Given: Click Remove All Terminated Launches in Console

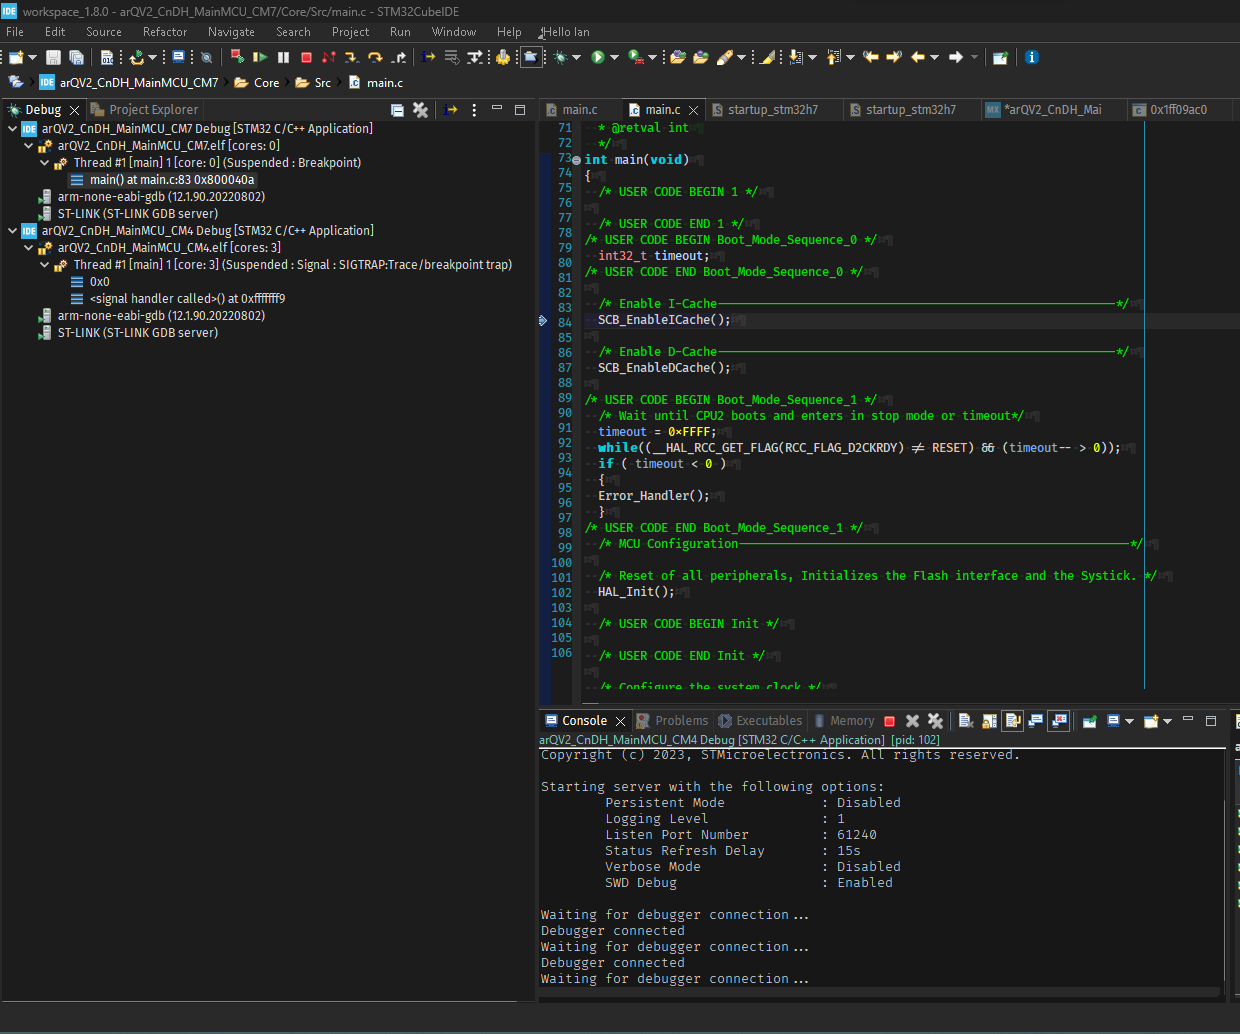Looking at the screenshot, I should click(935, 721).
